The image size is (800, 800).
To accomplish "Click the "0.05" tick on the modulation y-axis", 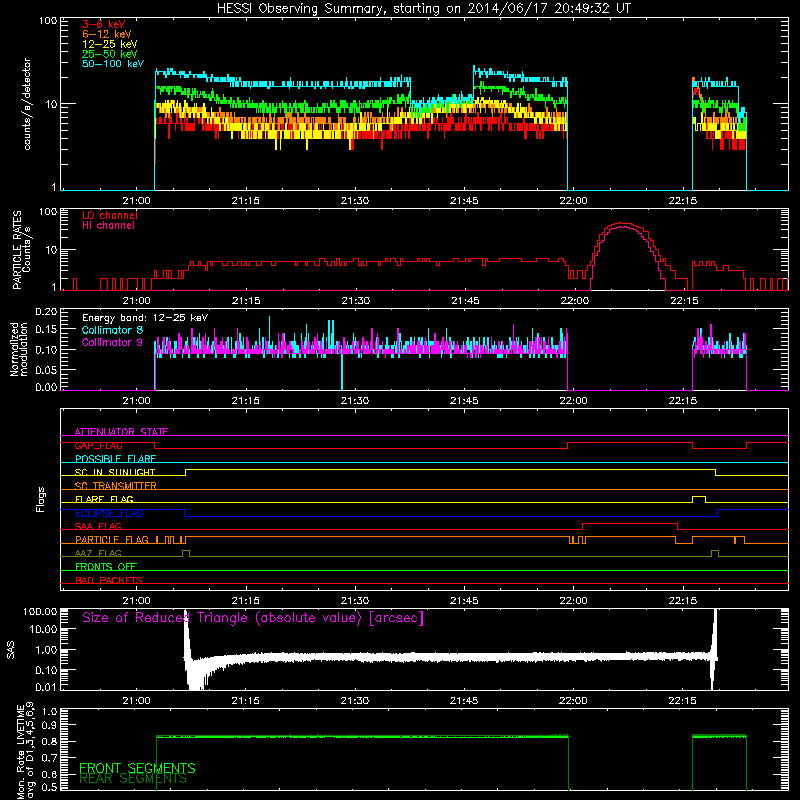I will click(46, 369).
